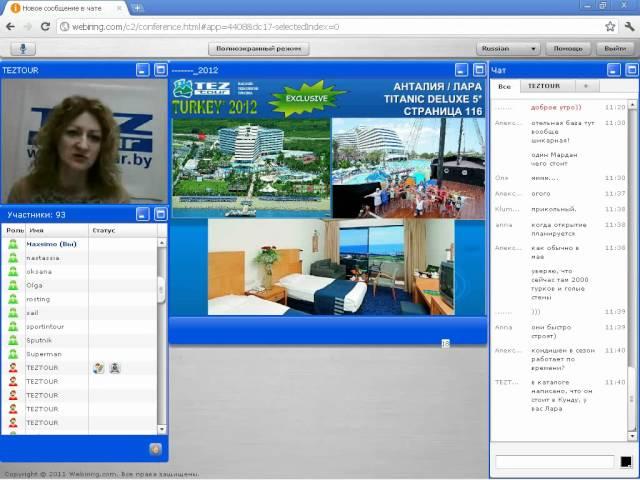This screenshot has width=640, height=480.
Task: Click the chat message 'прикольный.'
Action: tap(553, 209)
